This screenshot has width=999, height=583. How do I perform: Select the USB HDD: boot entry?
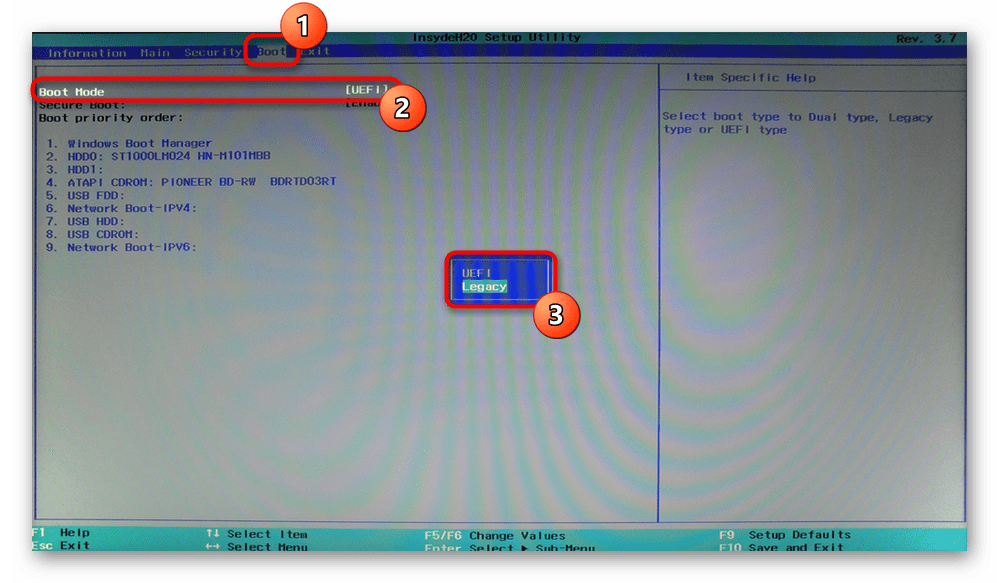click(85, 222)
